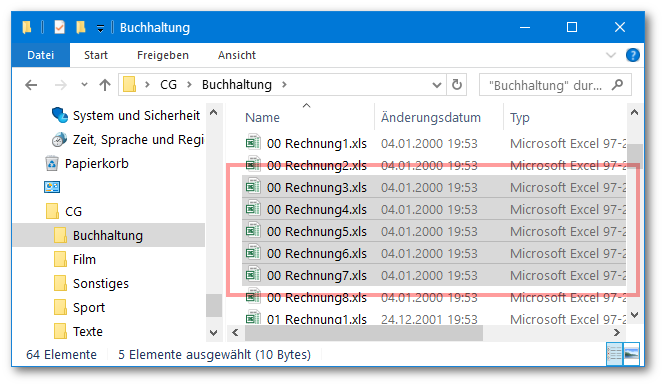Image resolution: width=664 pixels, height=386 pixels.
Task: Open Help via the blue question mark icon
Action: pos(633,55)
